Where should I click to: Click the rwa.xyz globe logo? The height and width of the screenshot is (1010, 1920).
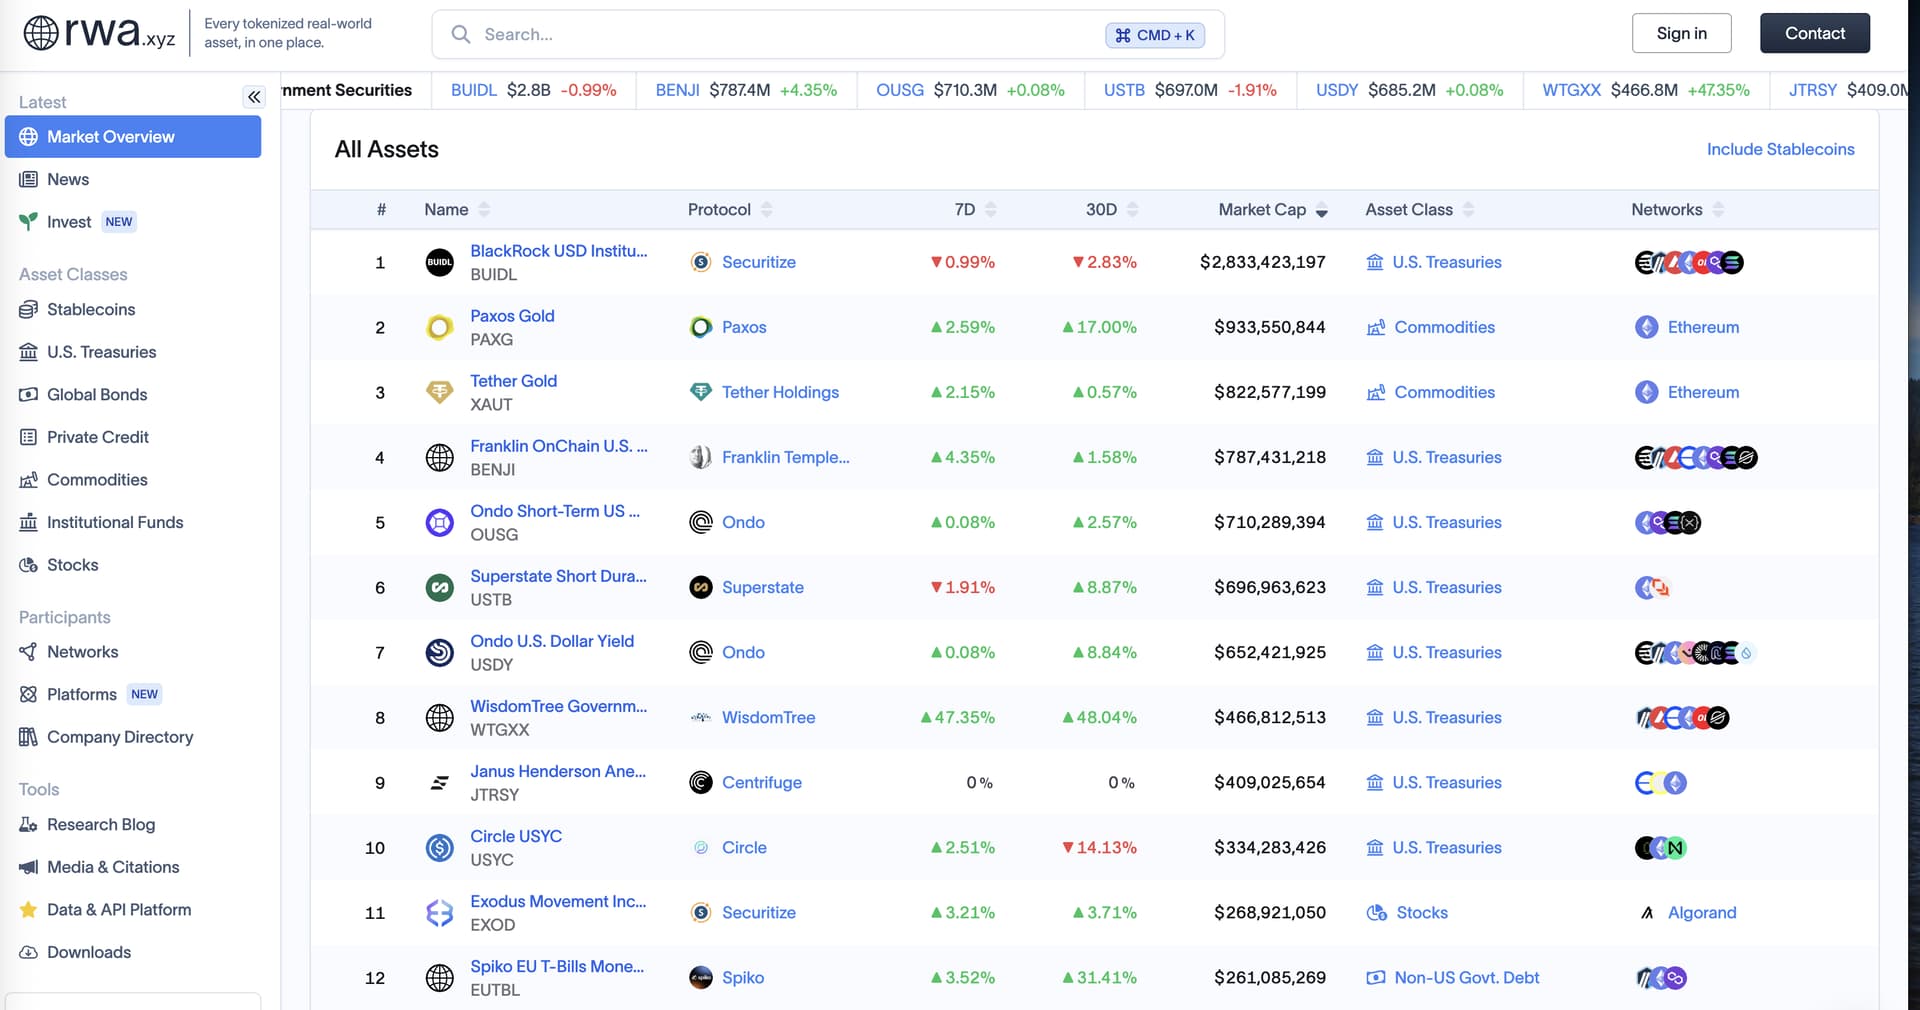41,33
